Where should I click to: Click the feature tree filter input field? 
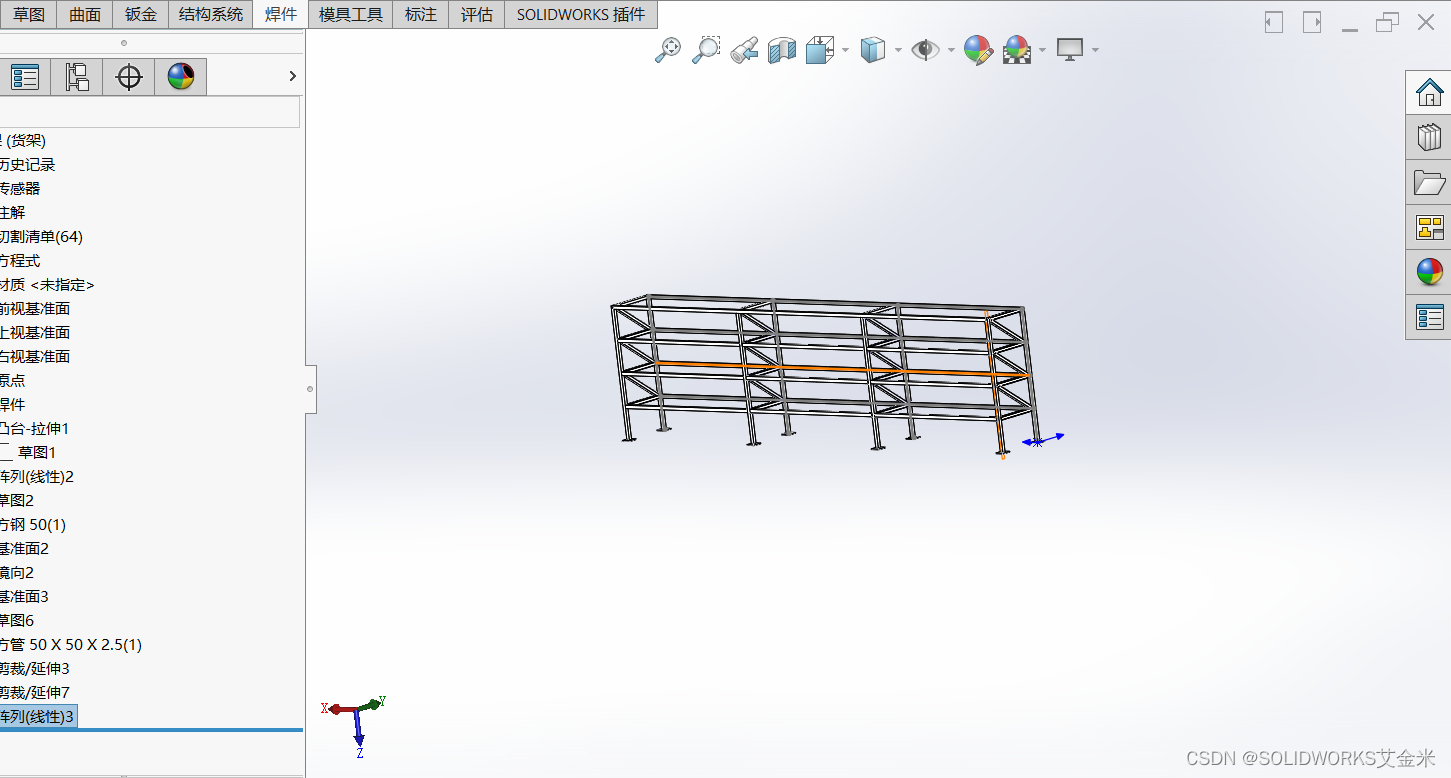click(x=149, y=112)
